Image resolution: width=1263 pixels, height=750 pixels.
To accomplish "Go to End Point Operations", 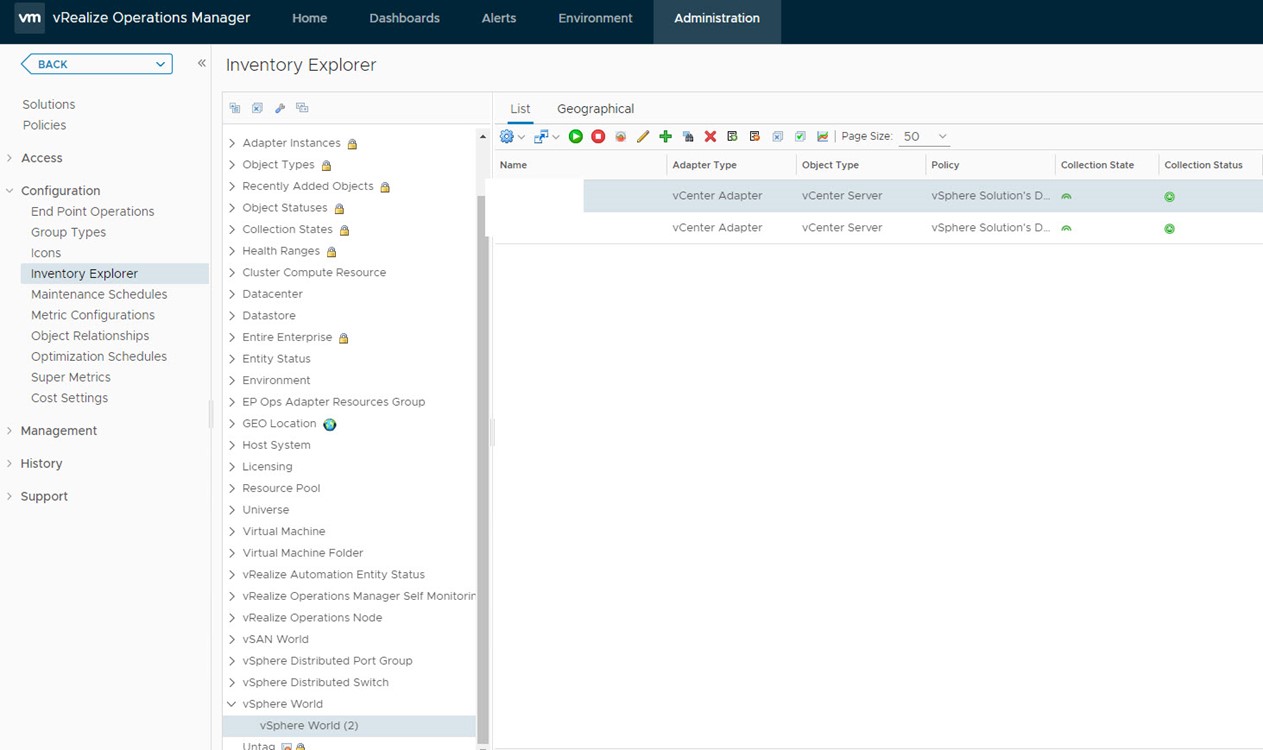I will 93,211.
